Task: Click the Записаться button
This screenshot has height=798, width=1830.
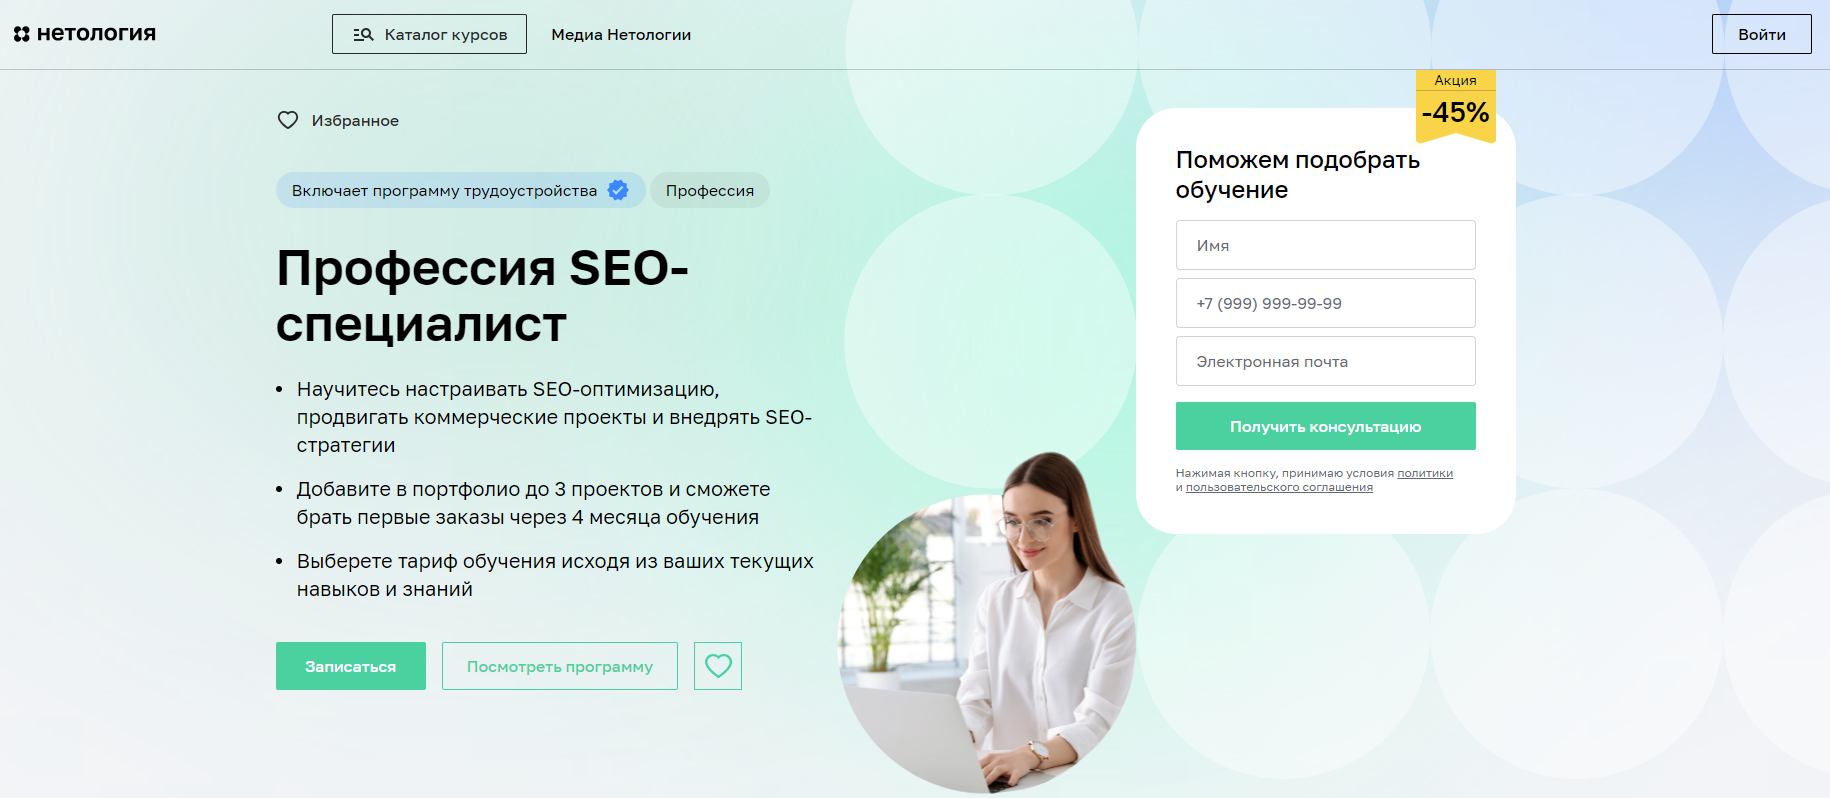Action: point(351,666)
